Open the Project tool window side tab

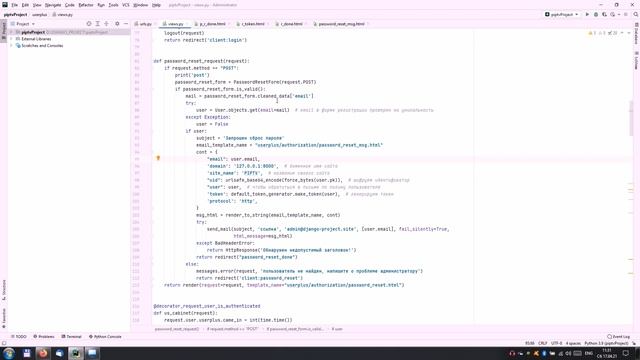click(4, 31)
